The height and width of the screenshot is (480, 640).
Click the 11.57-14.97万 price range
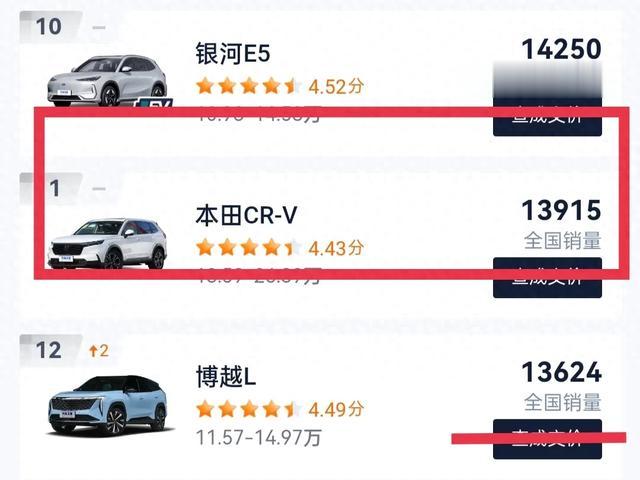pyautogui.click(x=259, y=437)
